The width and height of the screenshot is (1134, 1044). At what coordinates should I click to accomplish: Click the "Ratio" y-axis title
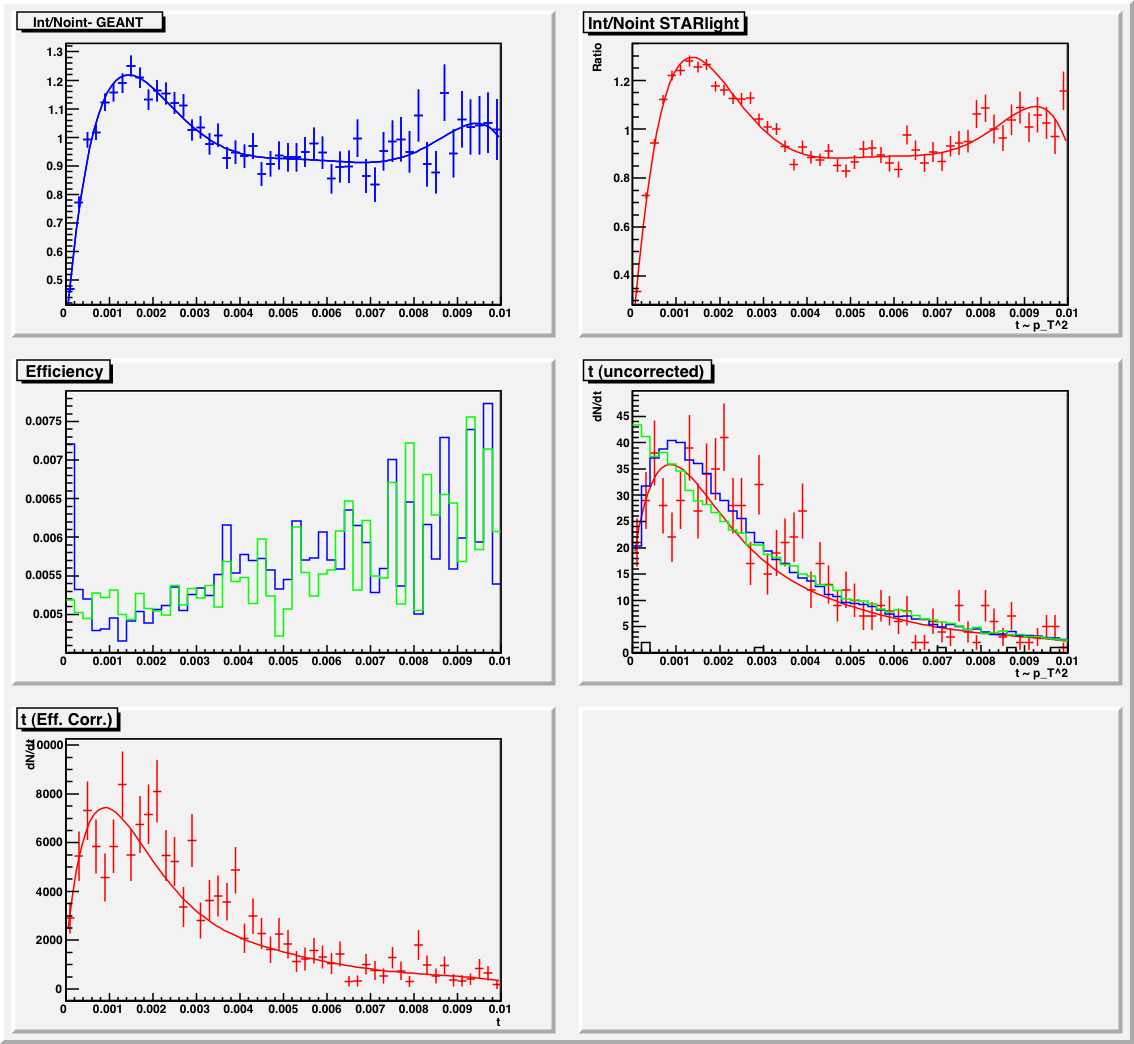598,60
